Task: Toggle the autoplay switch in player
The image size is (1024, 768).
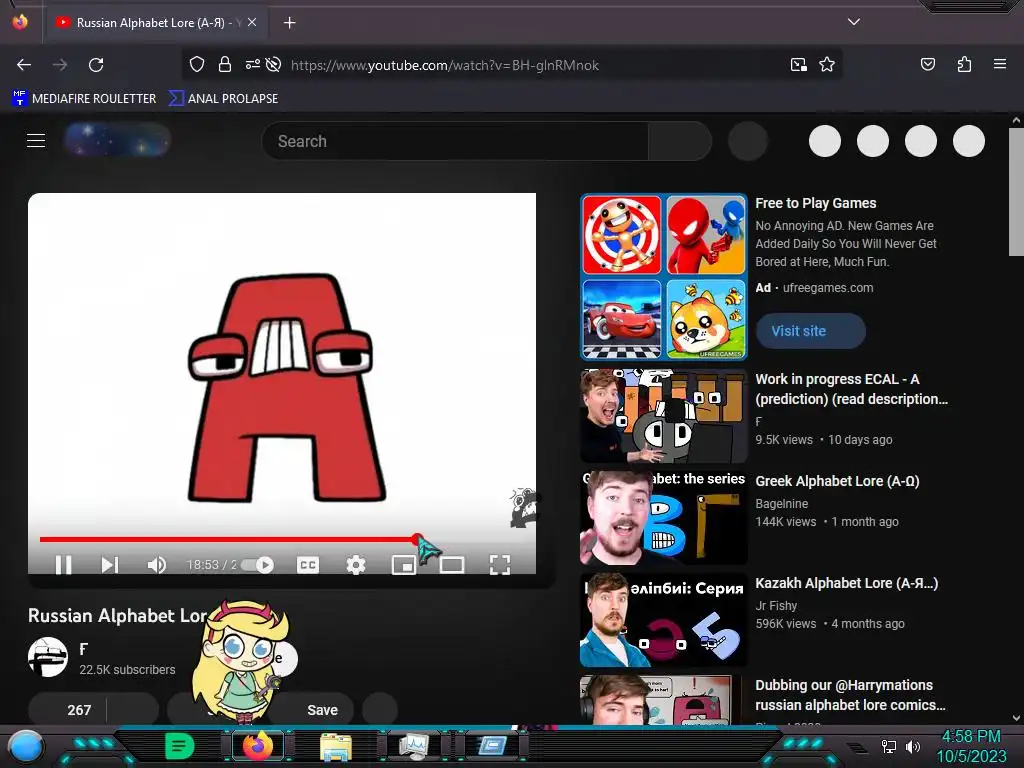Action: click(x=258, y=565)
